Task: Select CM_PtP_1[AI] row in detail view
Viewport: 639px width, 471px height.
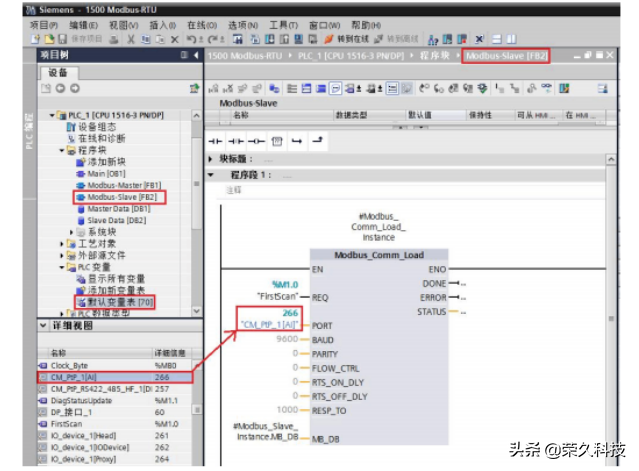Action: click(115, 377)
